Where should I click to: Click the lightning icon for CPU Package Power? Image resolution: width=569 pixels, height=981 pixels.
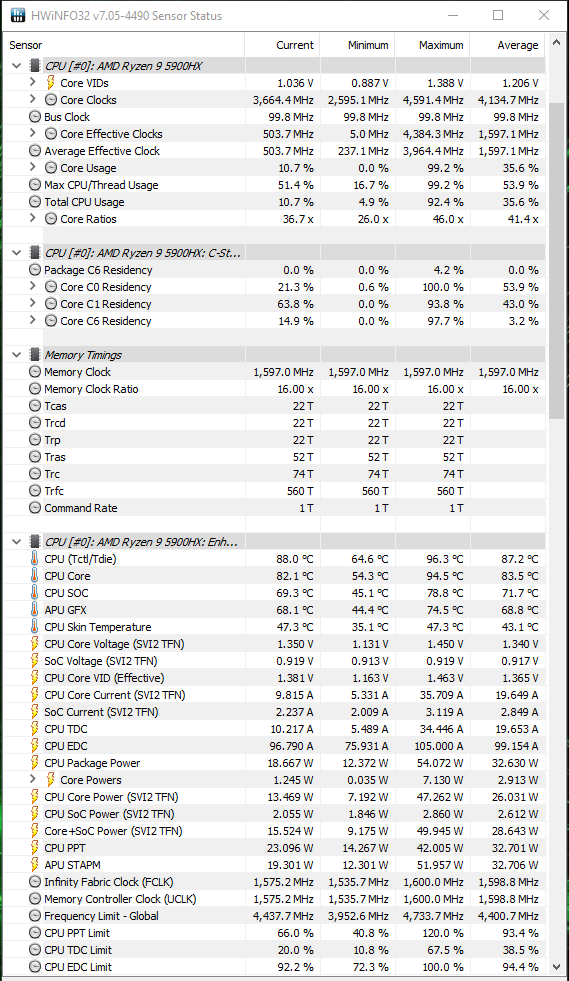(35, 763)
